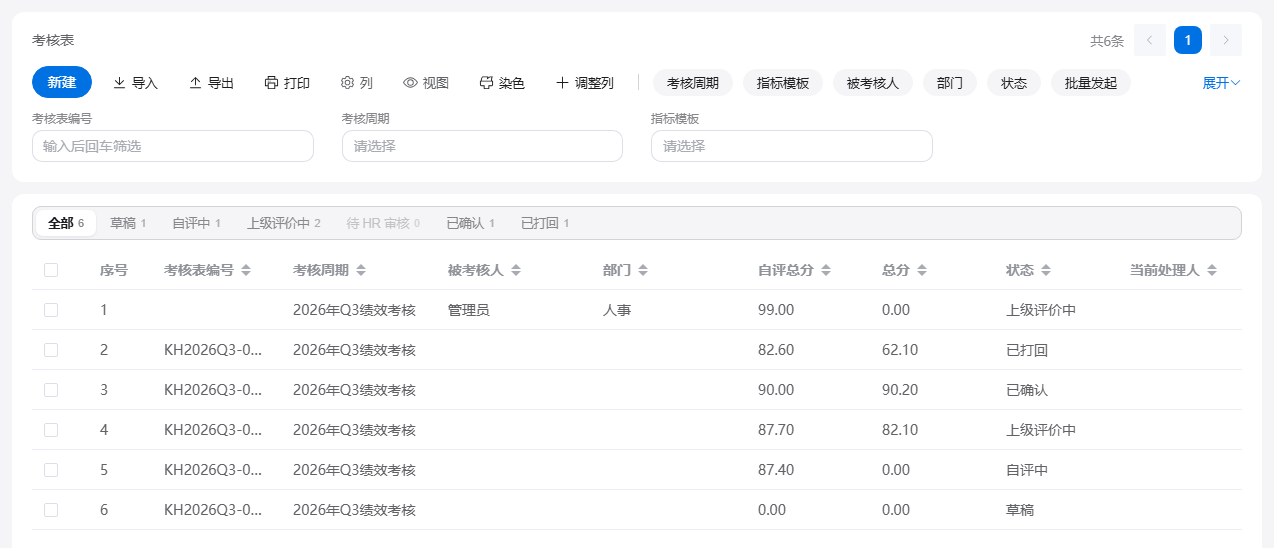Screen dimensions: 1274x548
Task: Switch to the 全部 tab
Action: pos(66,223)
